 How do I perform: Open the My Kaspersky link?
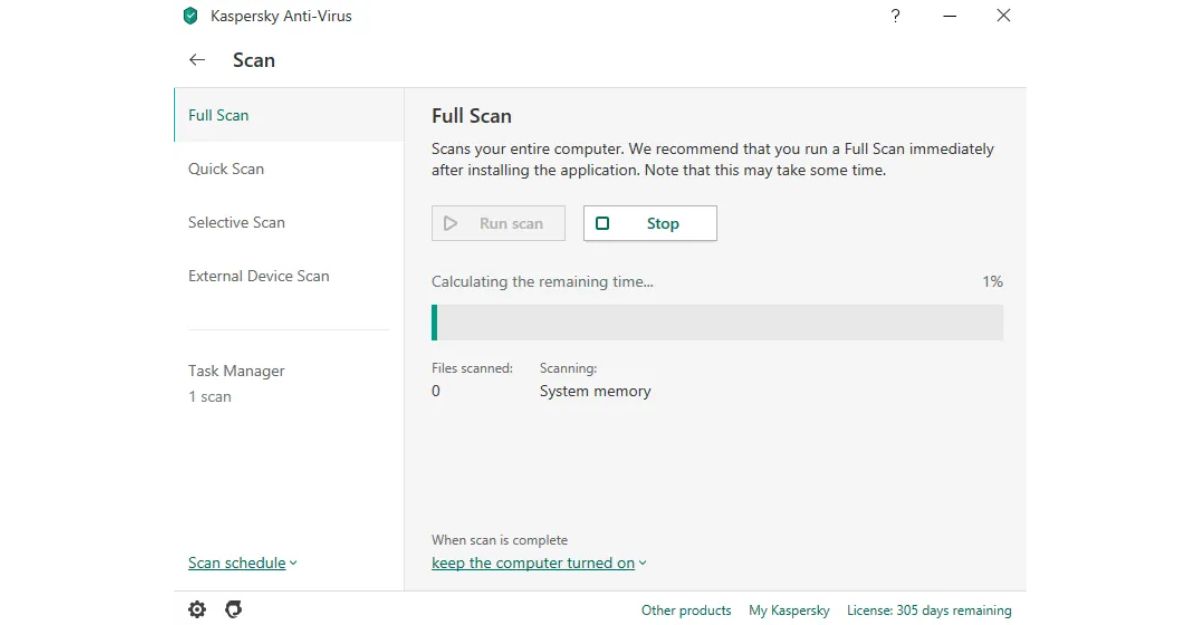pos(789,610)
